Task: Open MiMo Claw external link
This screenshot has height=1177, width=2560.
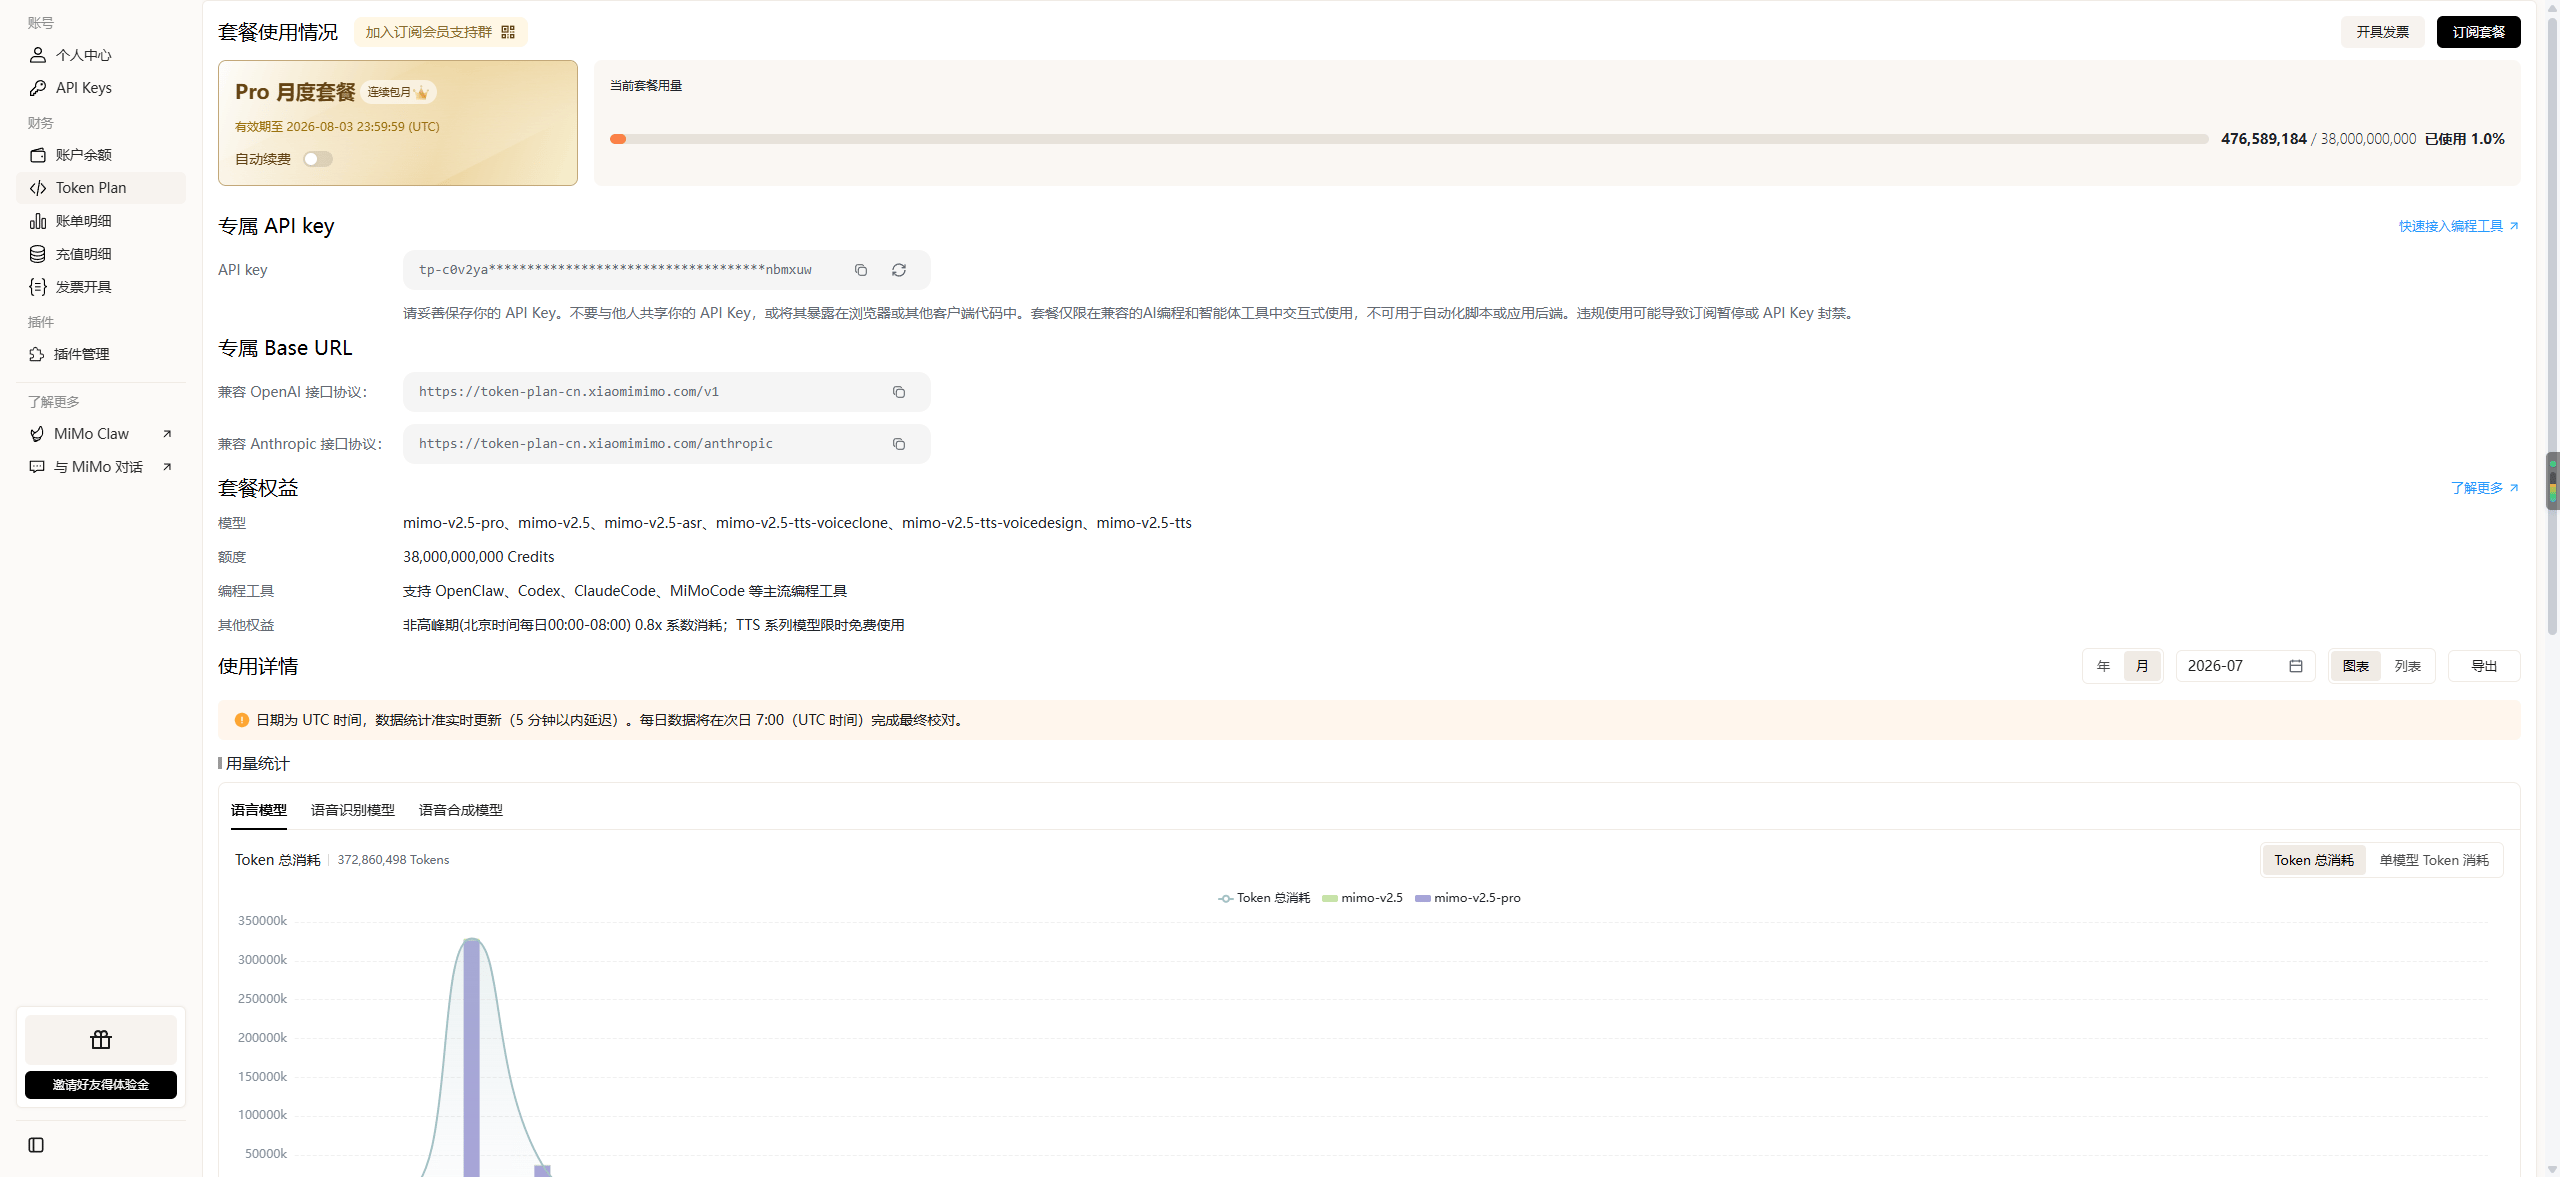Action: click(x=100, y=434)
